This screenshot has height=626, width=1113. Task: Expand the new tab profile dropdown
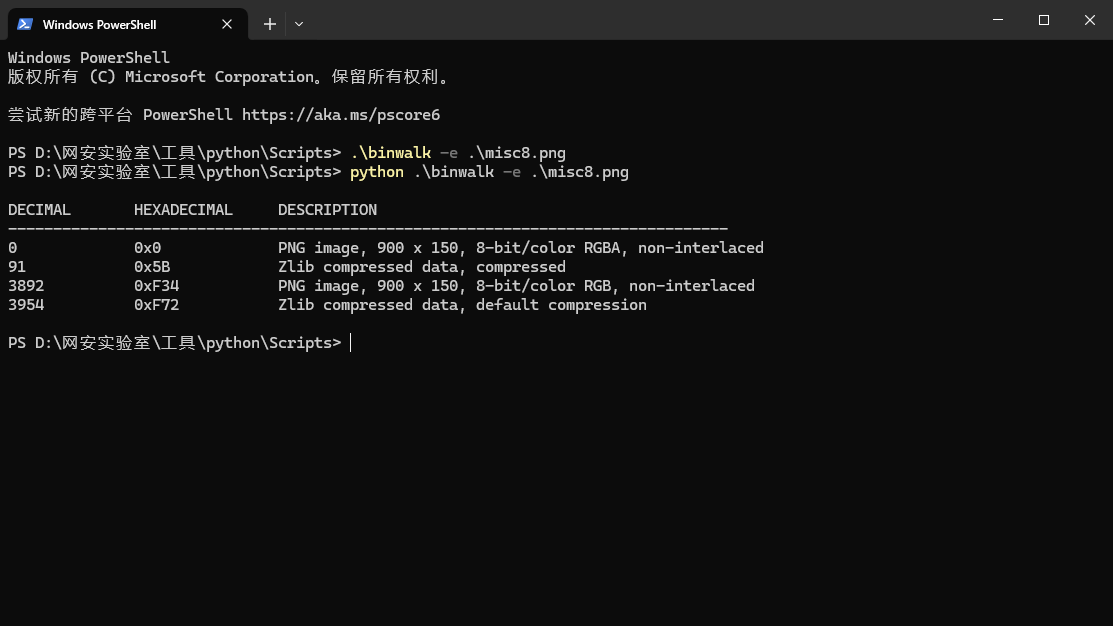point(299,24)
